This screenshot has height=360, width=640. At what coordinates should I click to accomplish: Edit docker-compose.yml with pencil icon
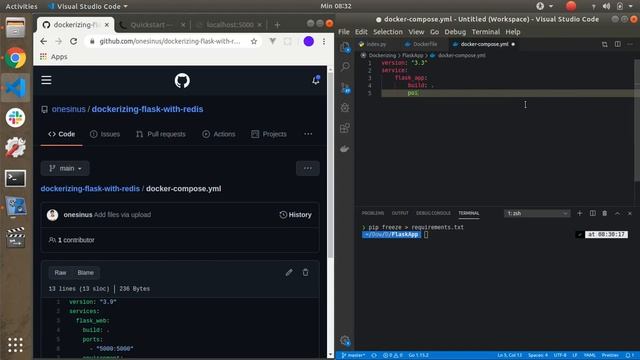point(289,272)
